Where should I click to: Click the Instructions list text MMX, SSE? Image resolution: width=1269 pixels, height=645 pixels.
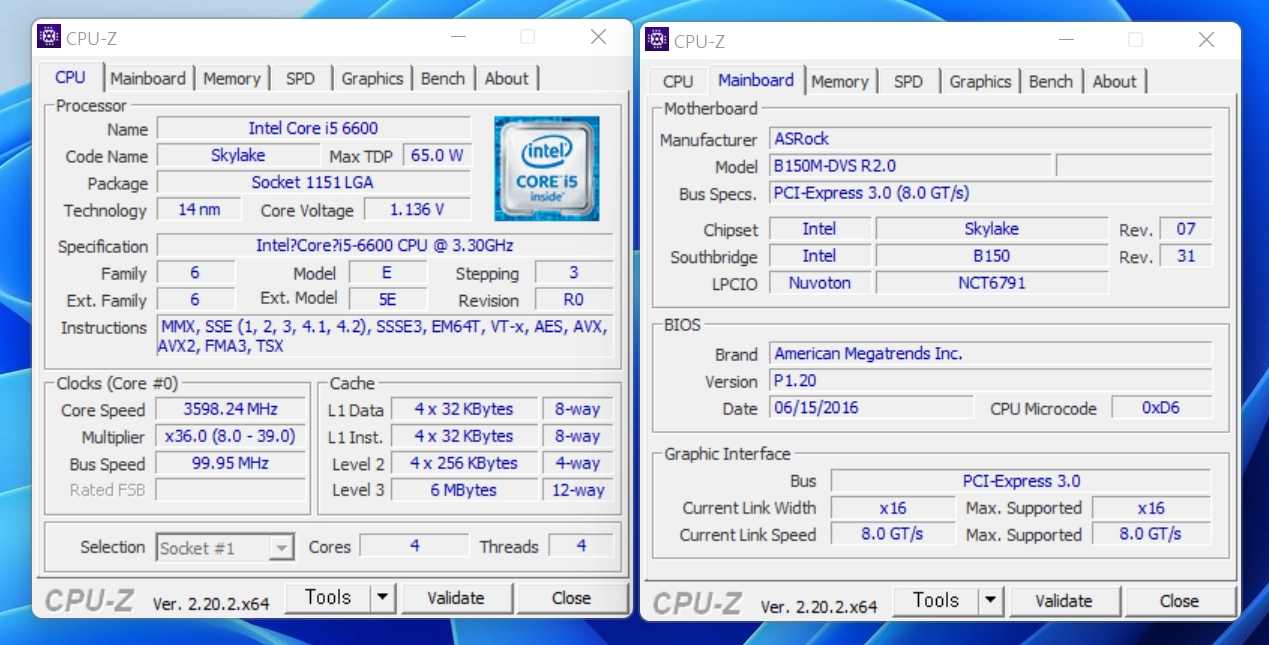[385, 336]
